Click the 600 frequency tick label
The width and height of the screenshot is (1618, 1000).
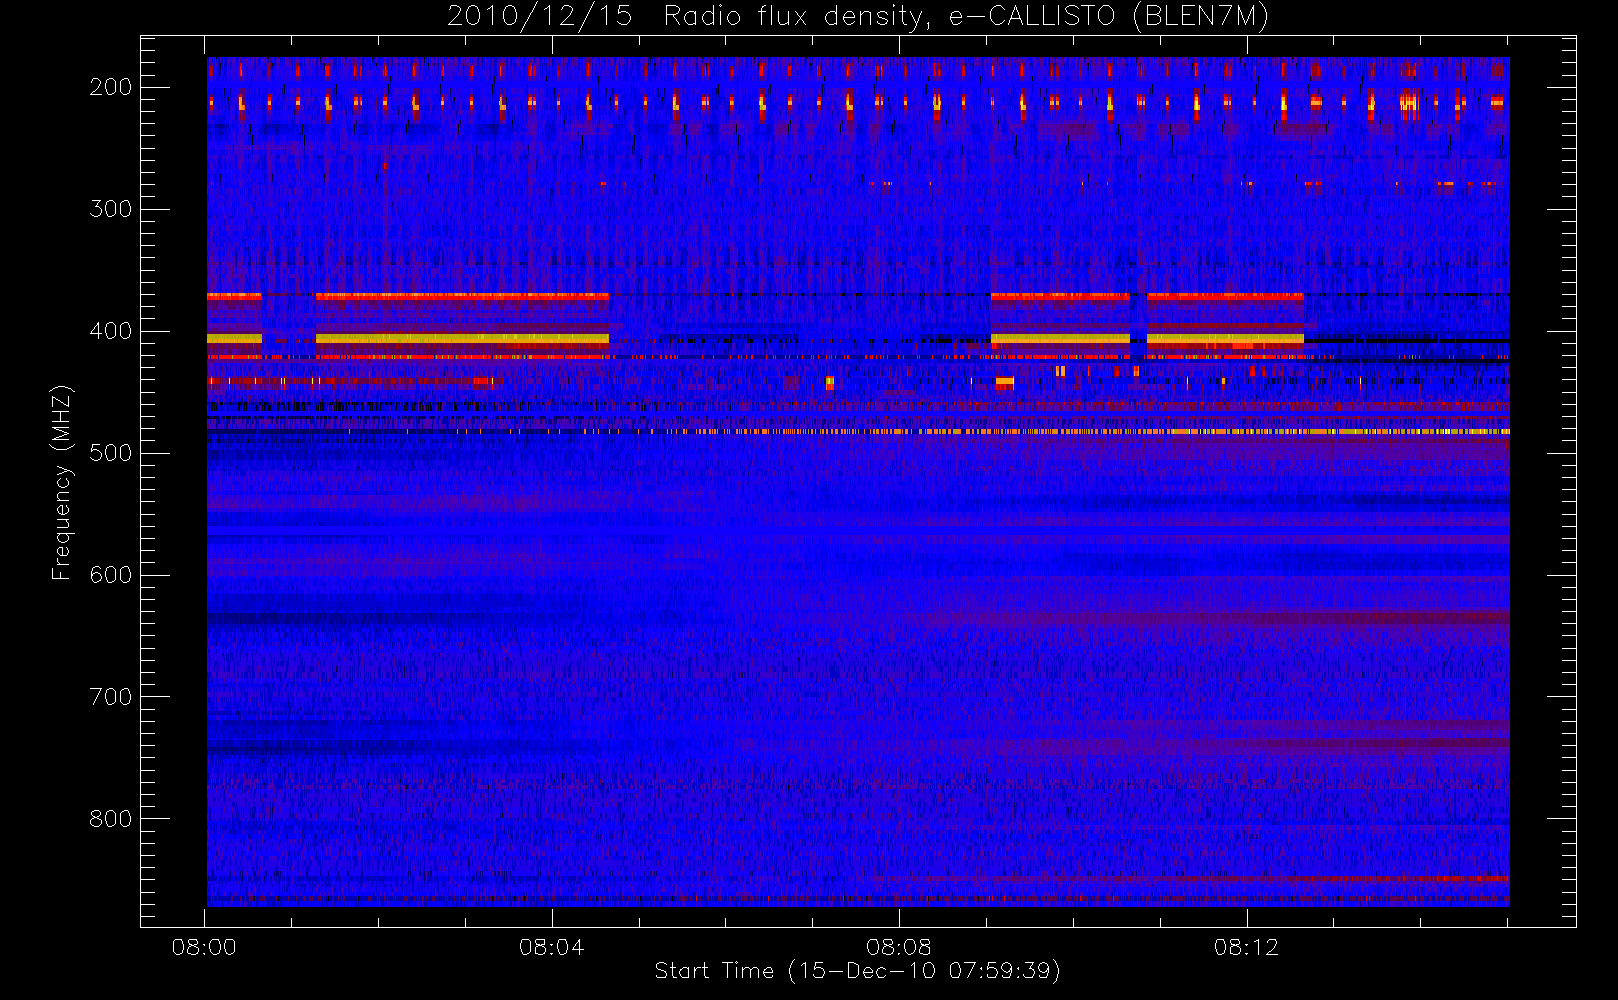click(x=110, y=575)
